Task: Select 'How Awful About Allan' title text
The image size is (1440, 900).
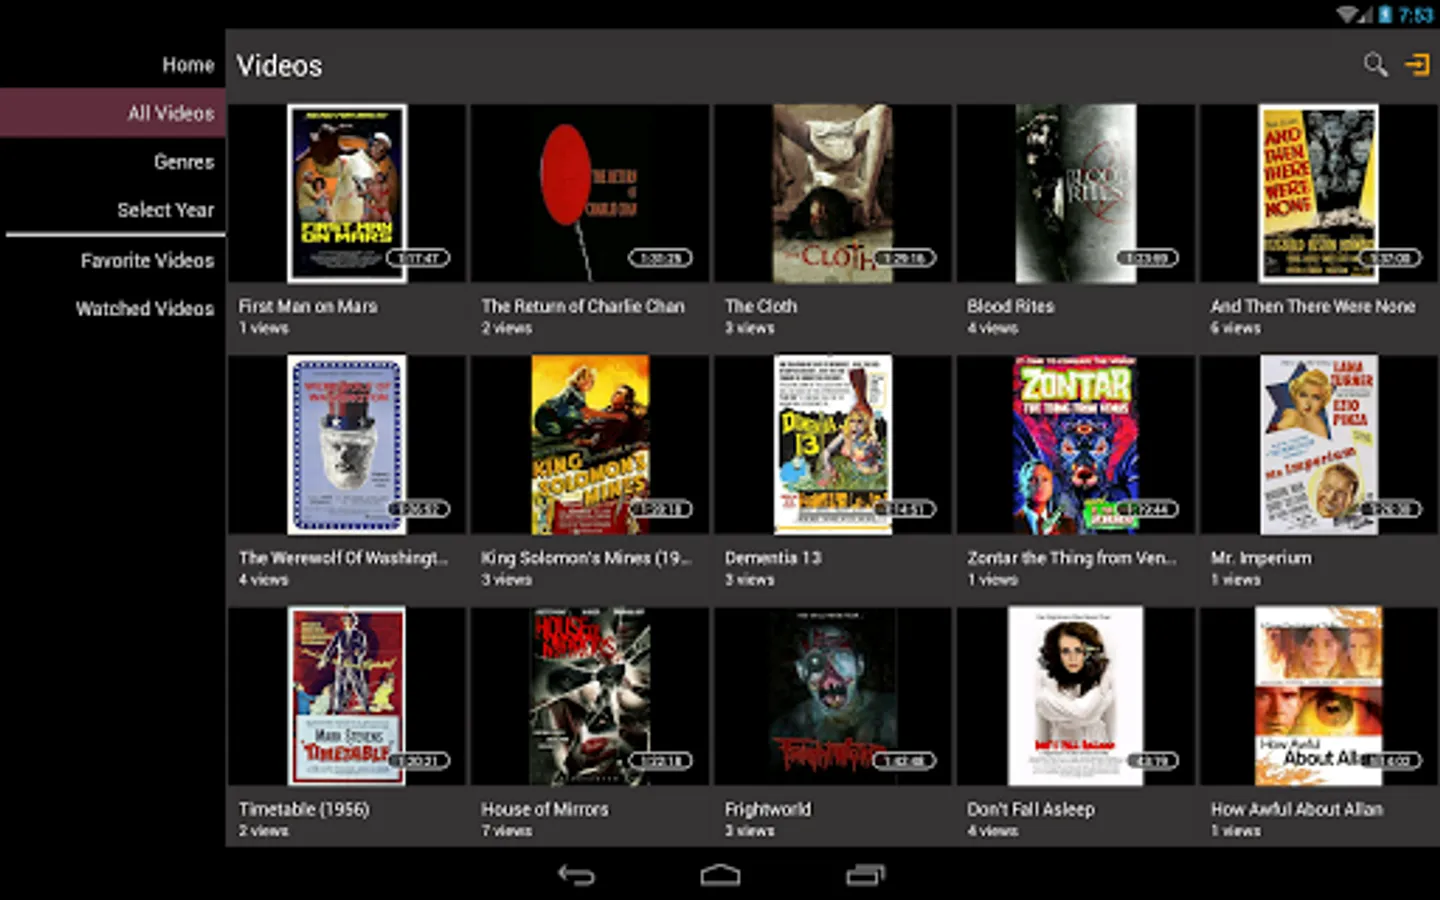Action: pos(1297,809)
